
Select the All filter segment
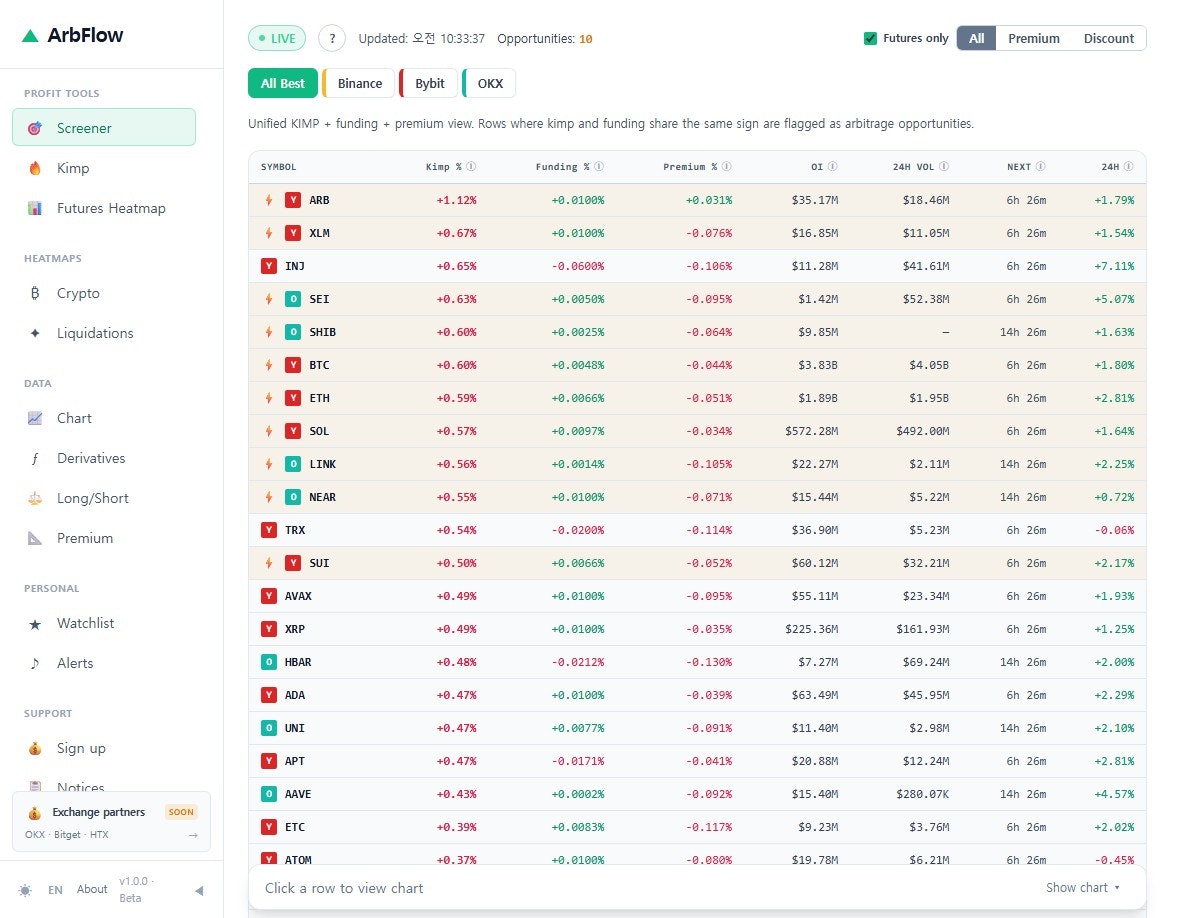click(976, 38)
